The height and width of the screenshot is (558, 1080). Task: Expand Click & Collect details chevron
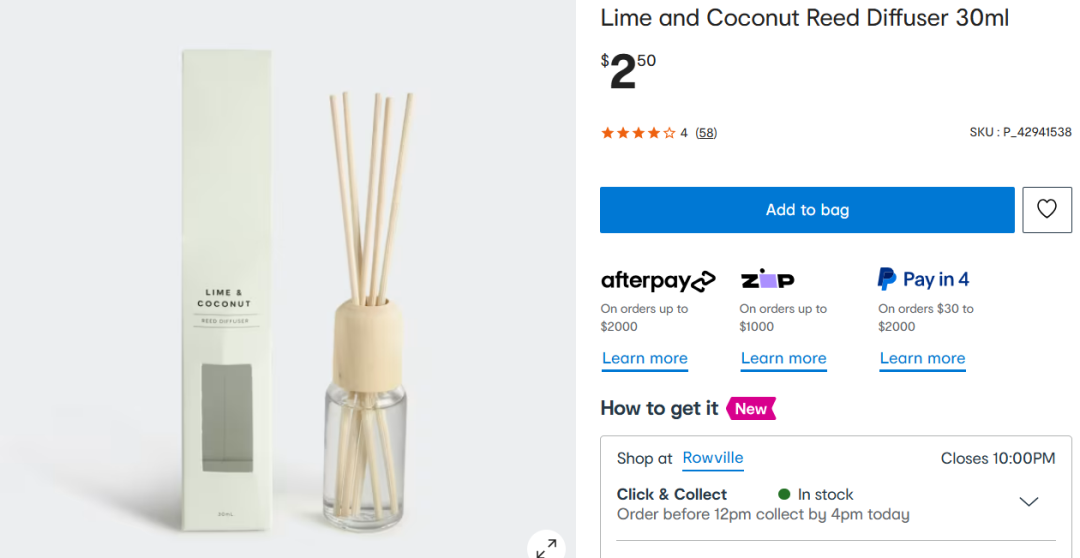(x=1028, y=502)
